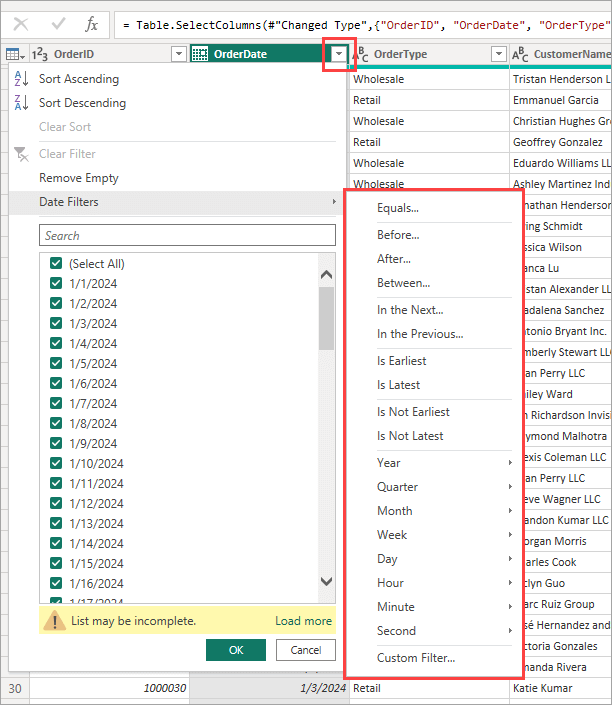Open the Hour filter submenu
The height and width of the screenshot is (705, 612).
coord(444,583)
